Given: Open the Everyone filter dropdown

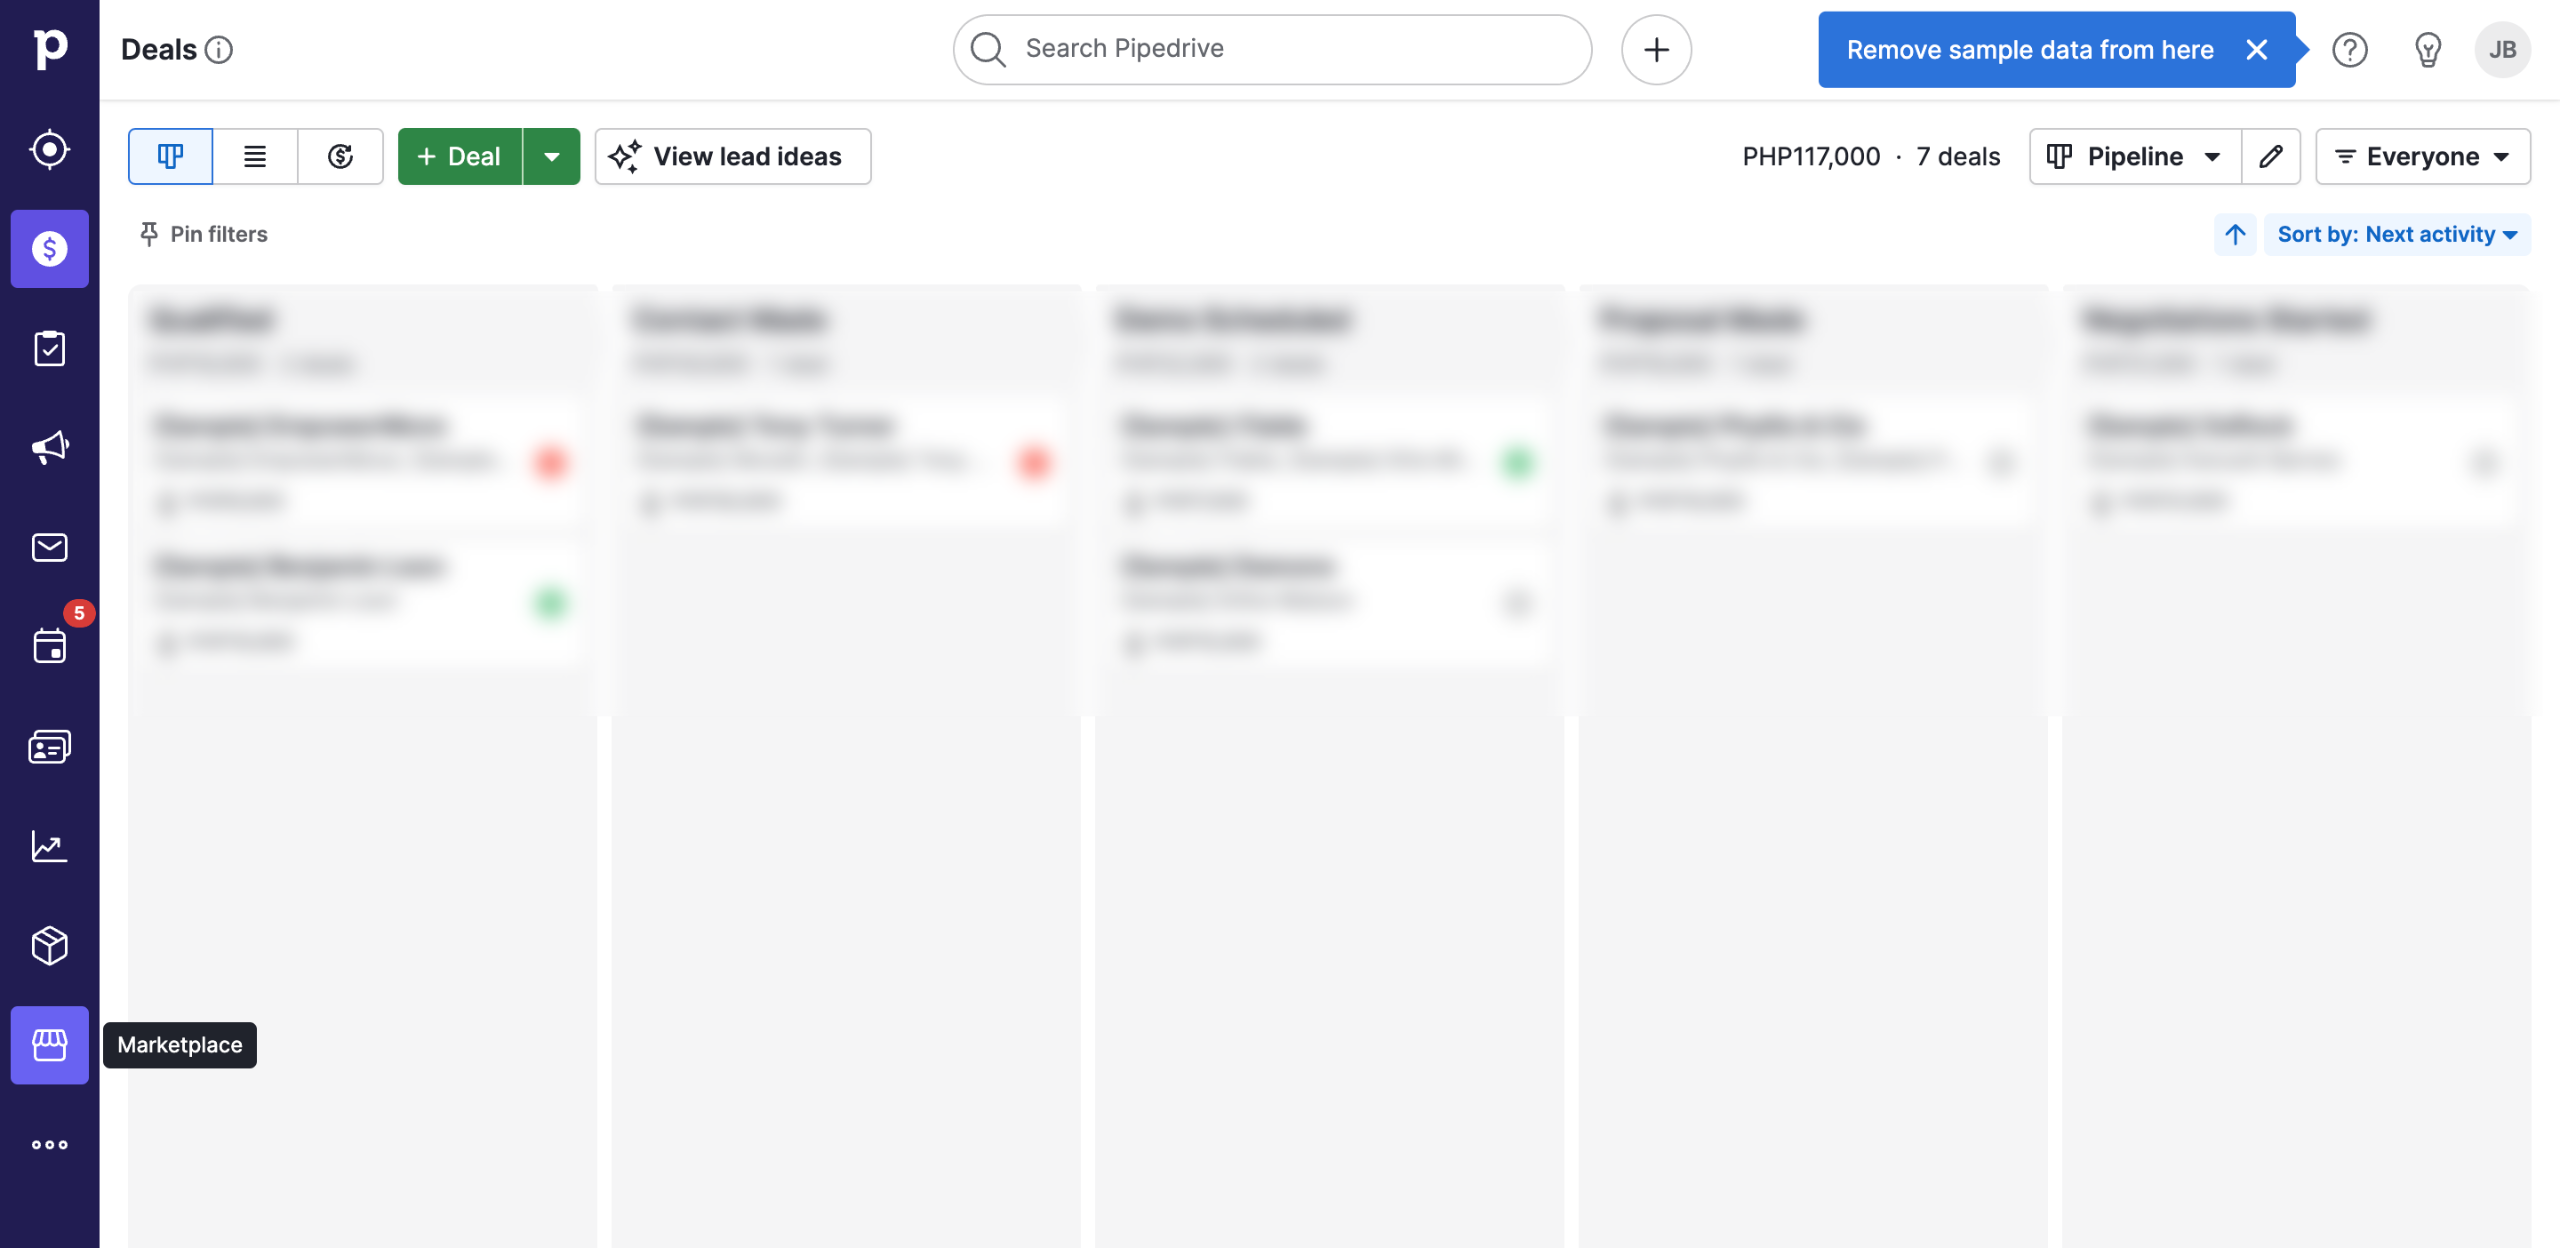Looking at the screenshot, I should [x=2422, y=156].
